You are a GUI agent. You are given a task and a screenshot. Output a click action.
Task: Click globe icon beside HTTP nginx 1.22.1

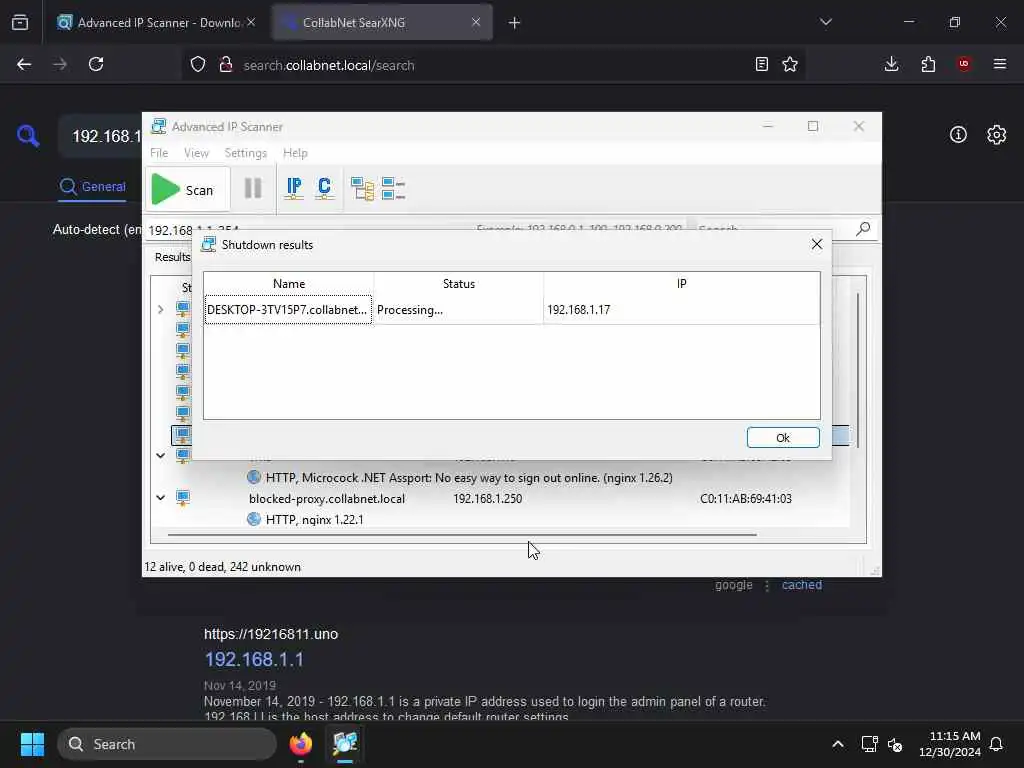pos(254,519)
